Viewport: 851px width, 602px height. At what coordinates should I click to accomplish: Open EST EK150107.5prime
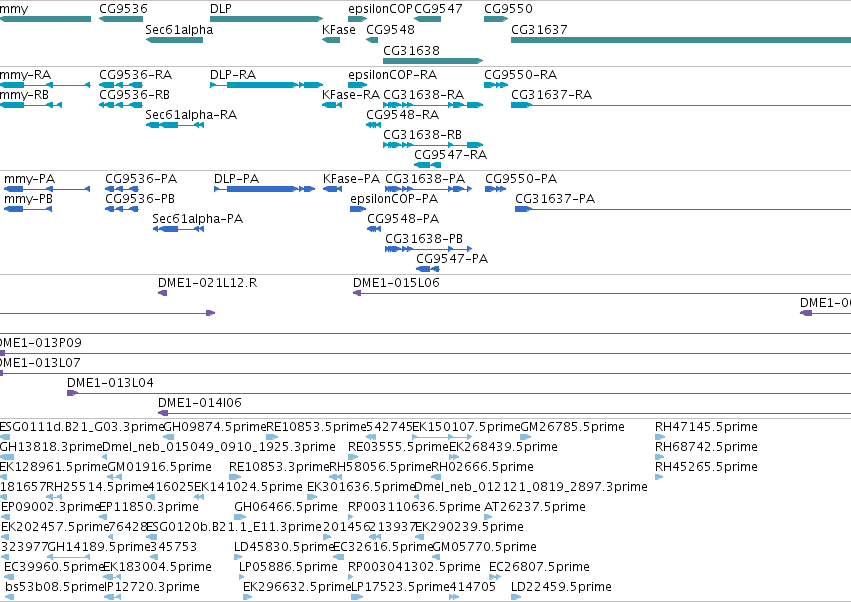point(442,437)
